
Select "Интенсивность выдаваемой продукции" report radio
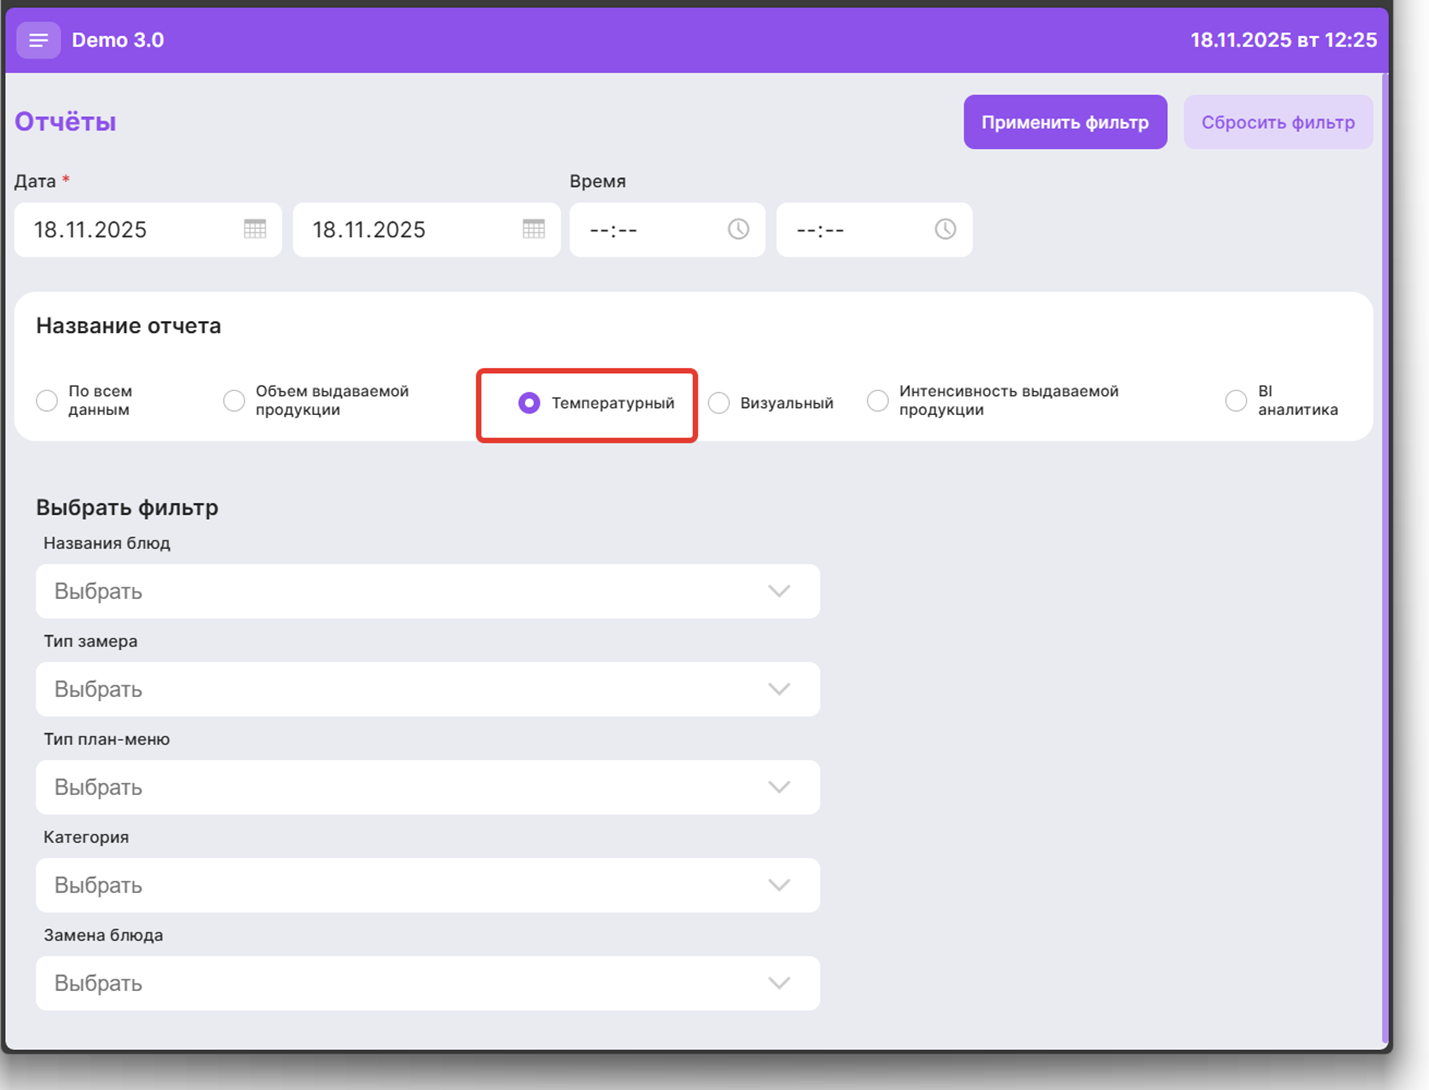pos(877,401)
